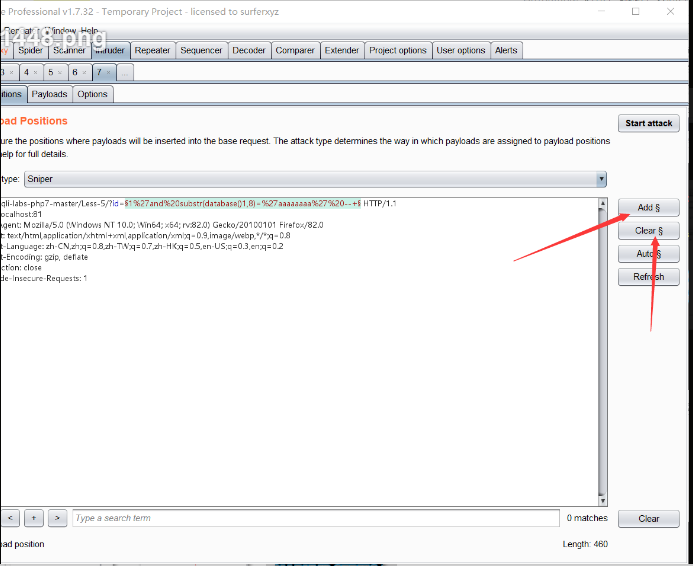693x566 pixels.
Task: Select Intruder attack tab 5
Action: 50,72
